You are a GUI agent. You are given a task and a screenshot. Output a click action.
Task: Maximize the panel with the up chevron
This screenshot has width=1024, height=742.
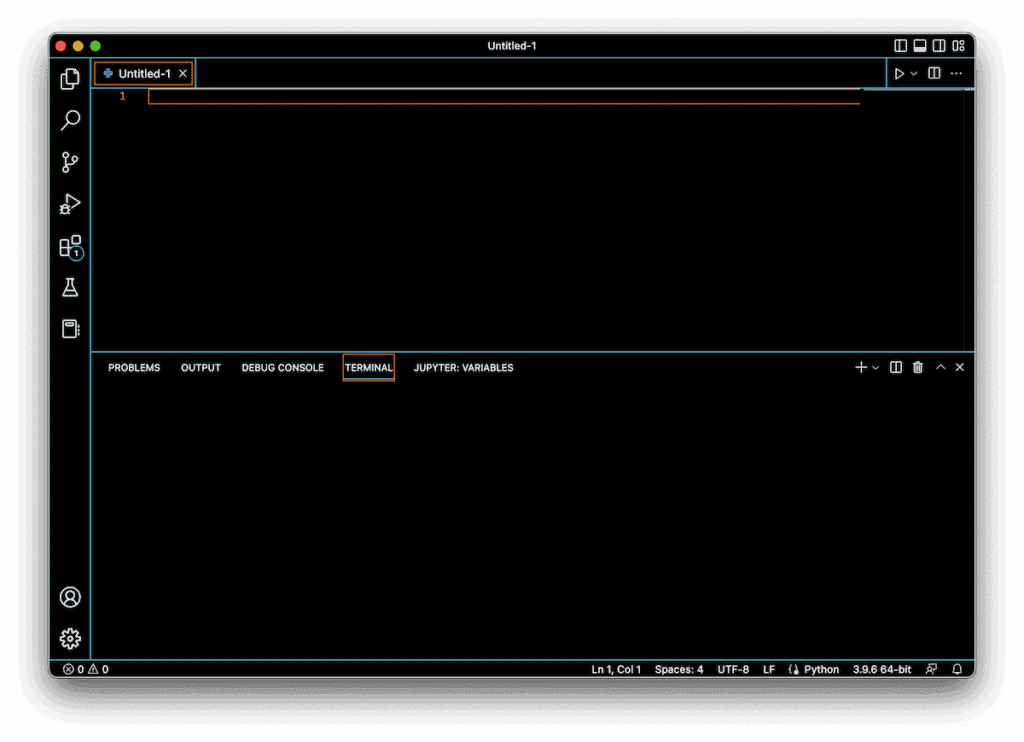(x=940, y=368)
